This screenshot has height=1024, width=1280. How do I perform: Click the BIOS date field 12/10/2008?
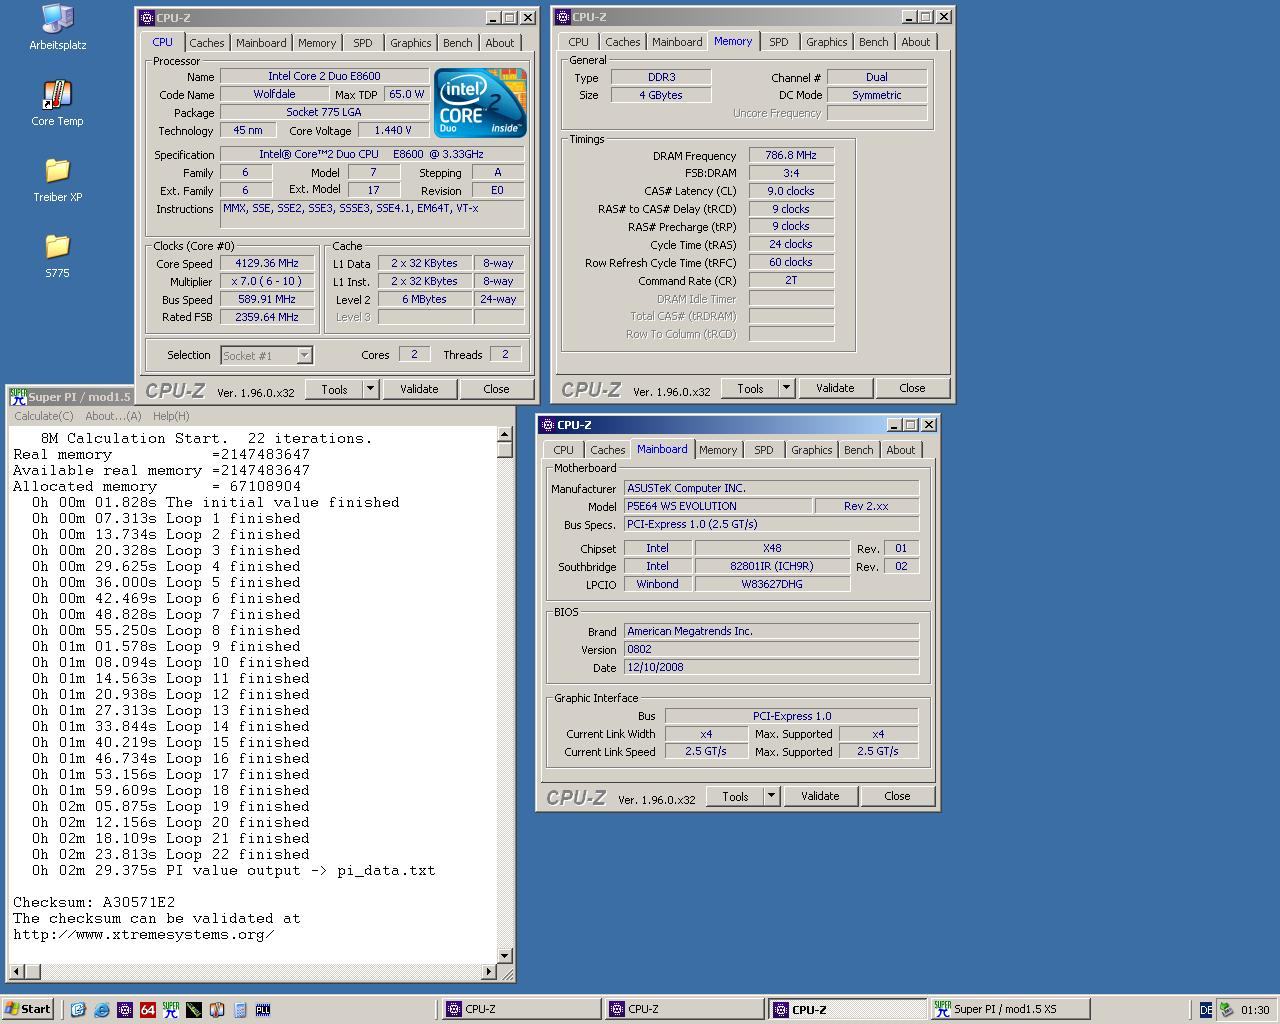[771, 667]
